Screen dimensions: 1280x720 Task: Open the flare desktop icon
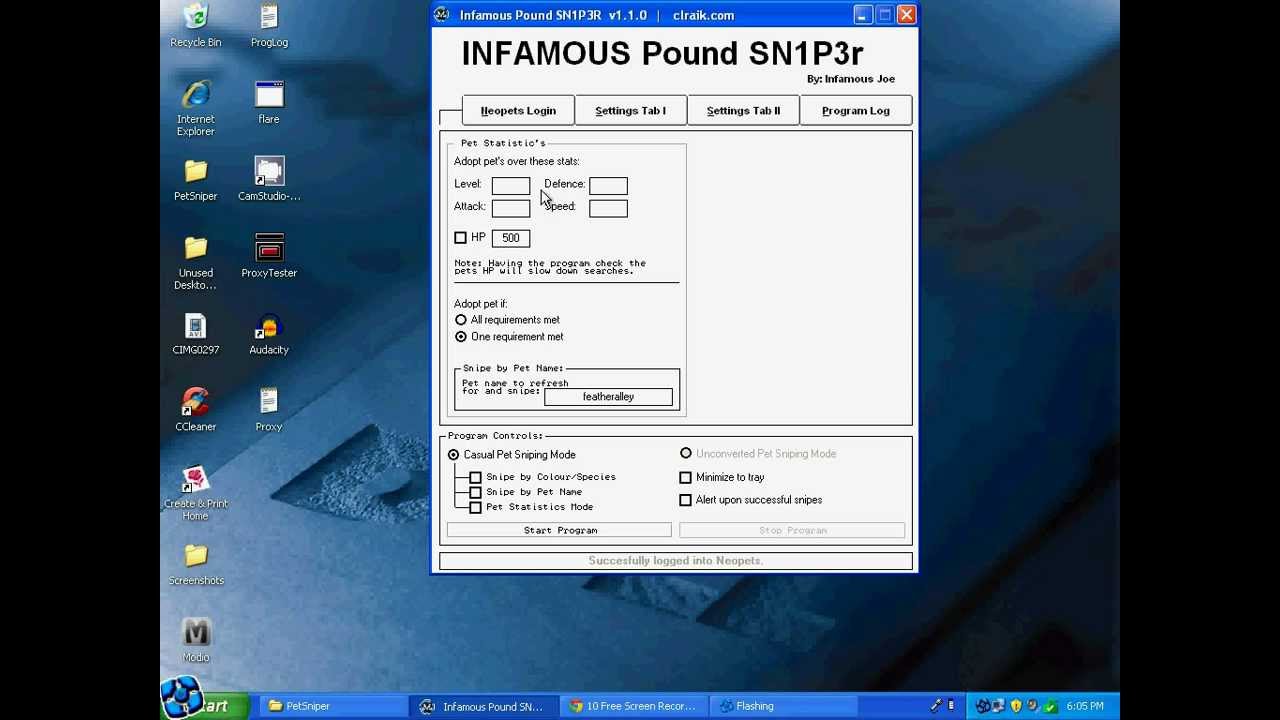tap(269, 103)
